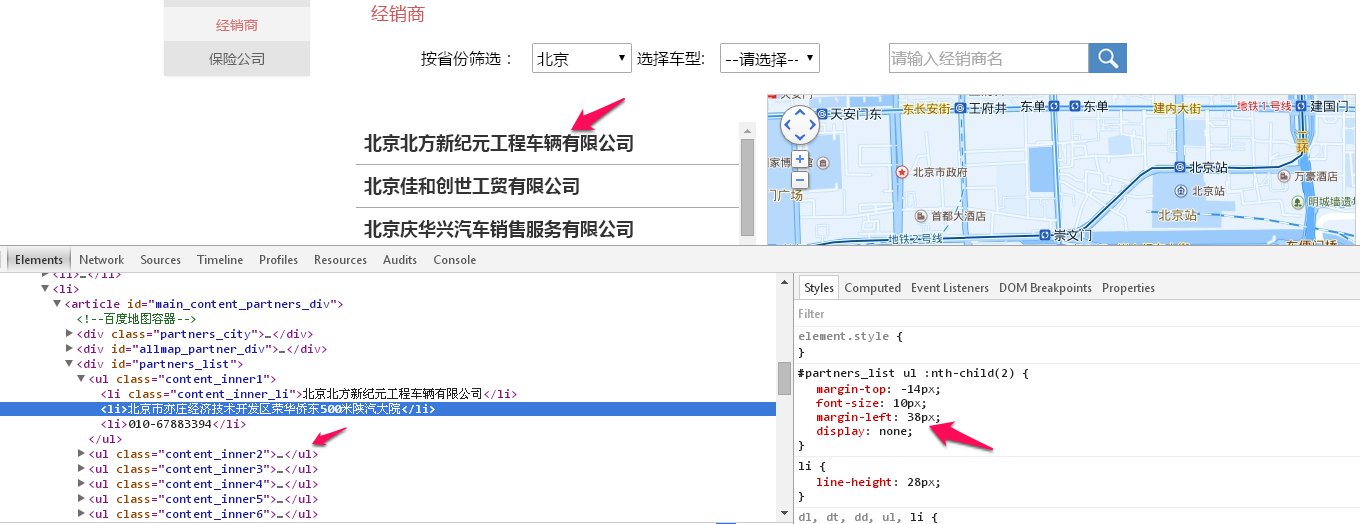1360x524 pixels.
Task: Open the 选择车型 dropdown showing --请选择--
Action: coord(770,59)
